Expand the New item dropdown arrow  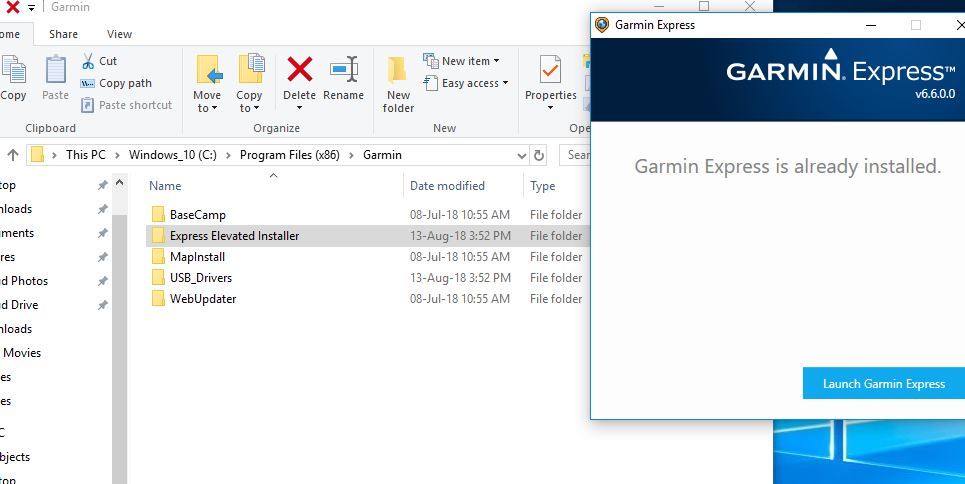click(x=497, y=61)
